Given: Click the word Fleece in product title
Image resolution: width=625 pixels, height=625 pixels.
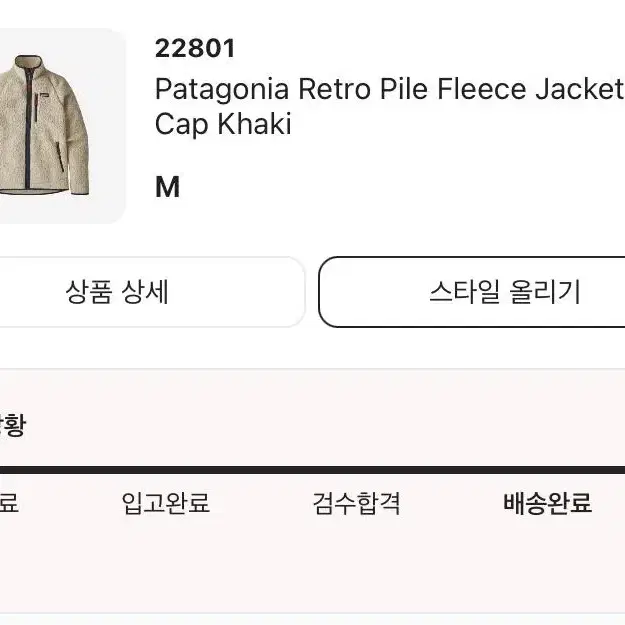Looking at the screenshot, I should (482, 88).
